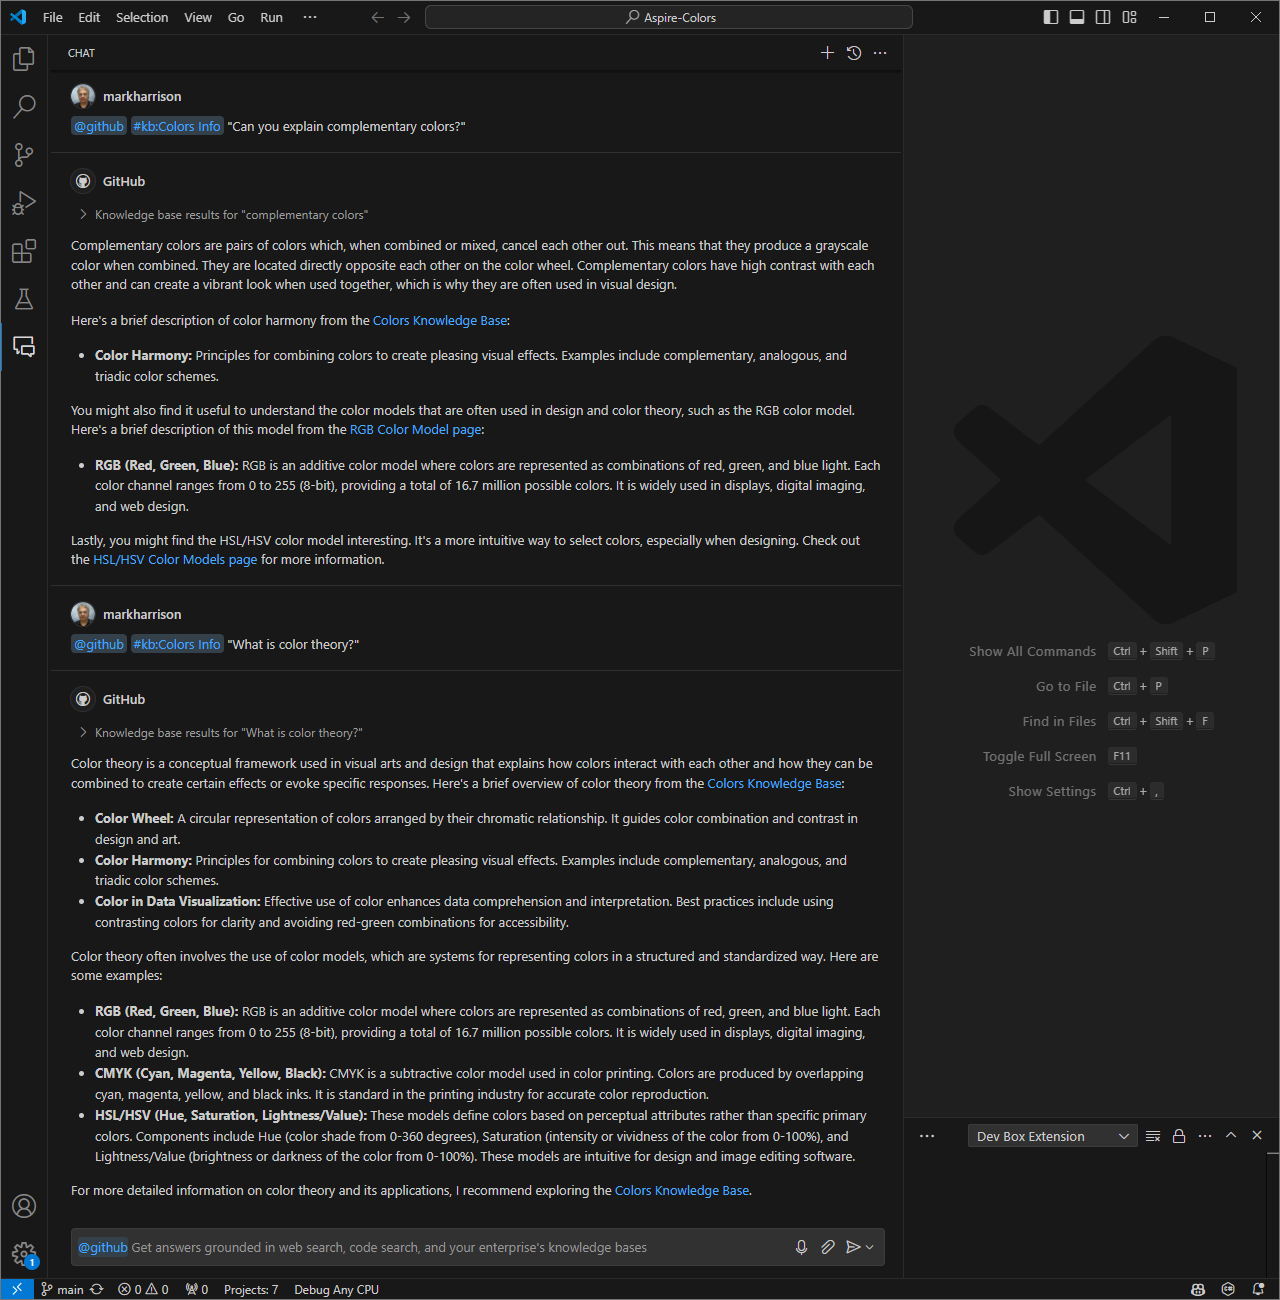The width and height of the screenshot is (1280, 1300).
Task: Open the Dev Box Extension output dropdown
Action: [1052, 1136]
